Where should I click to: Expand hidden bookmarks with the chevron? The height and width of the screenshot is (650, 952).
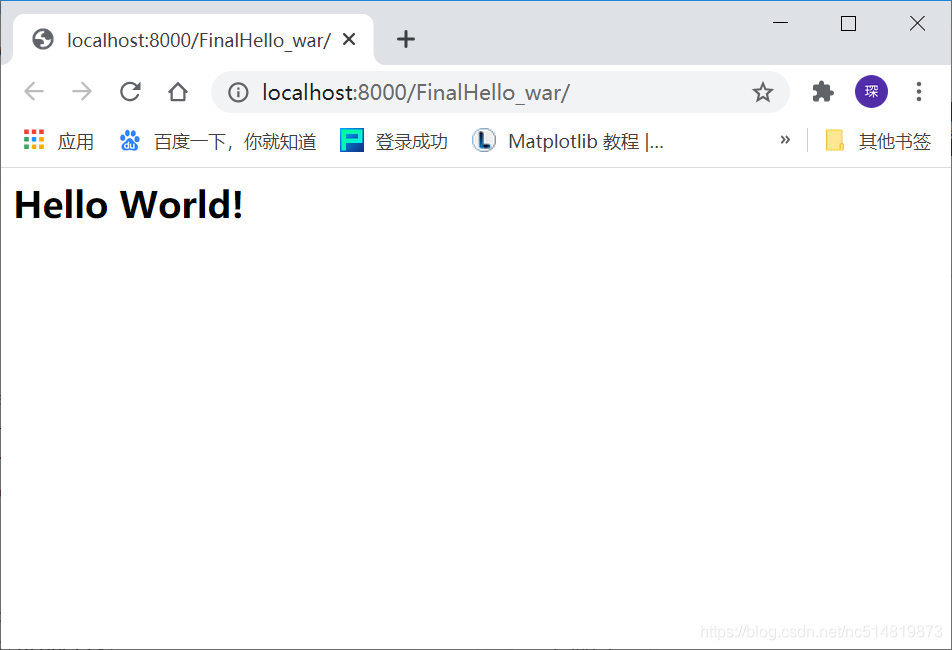pyautogui.click(x=785, y=140)
